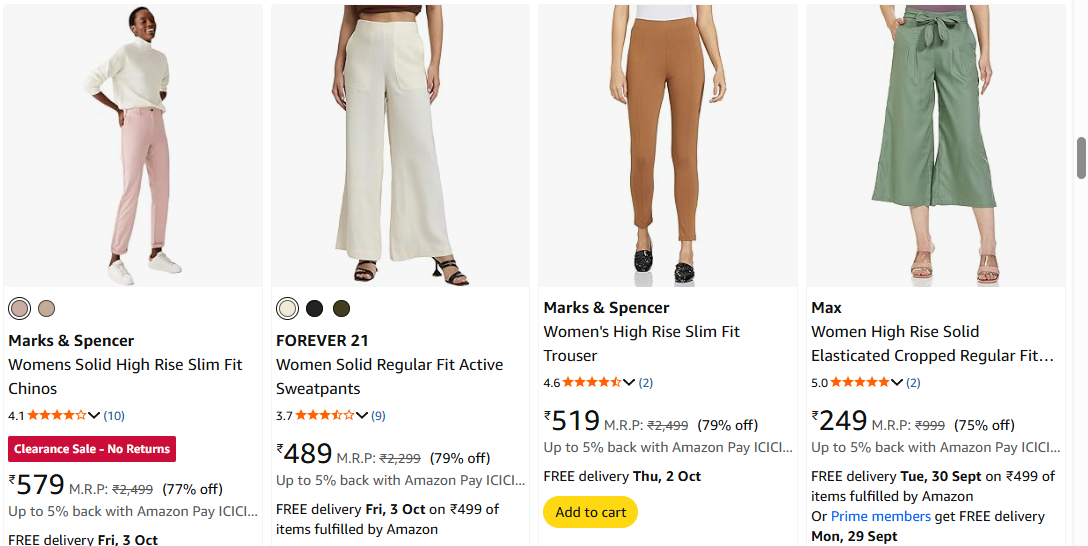Add Marks & Spencer Trouser to cart
Viewport: 1088px width, 546px height.
[591, 512]
